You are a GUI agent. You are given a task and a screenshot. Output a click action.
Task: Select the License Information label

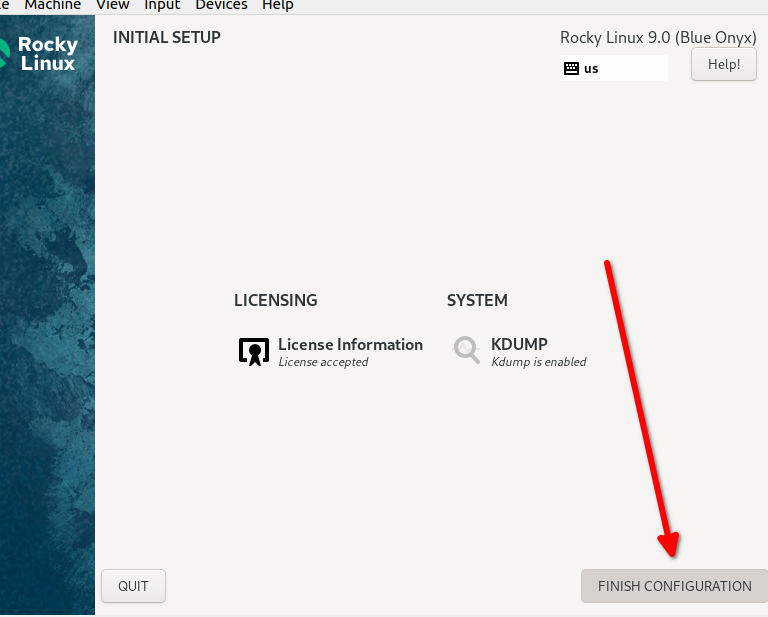350,344
